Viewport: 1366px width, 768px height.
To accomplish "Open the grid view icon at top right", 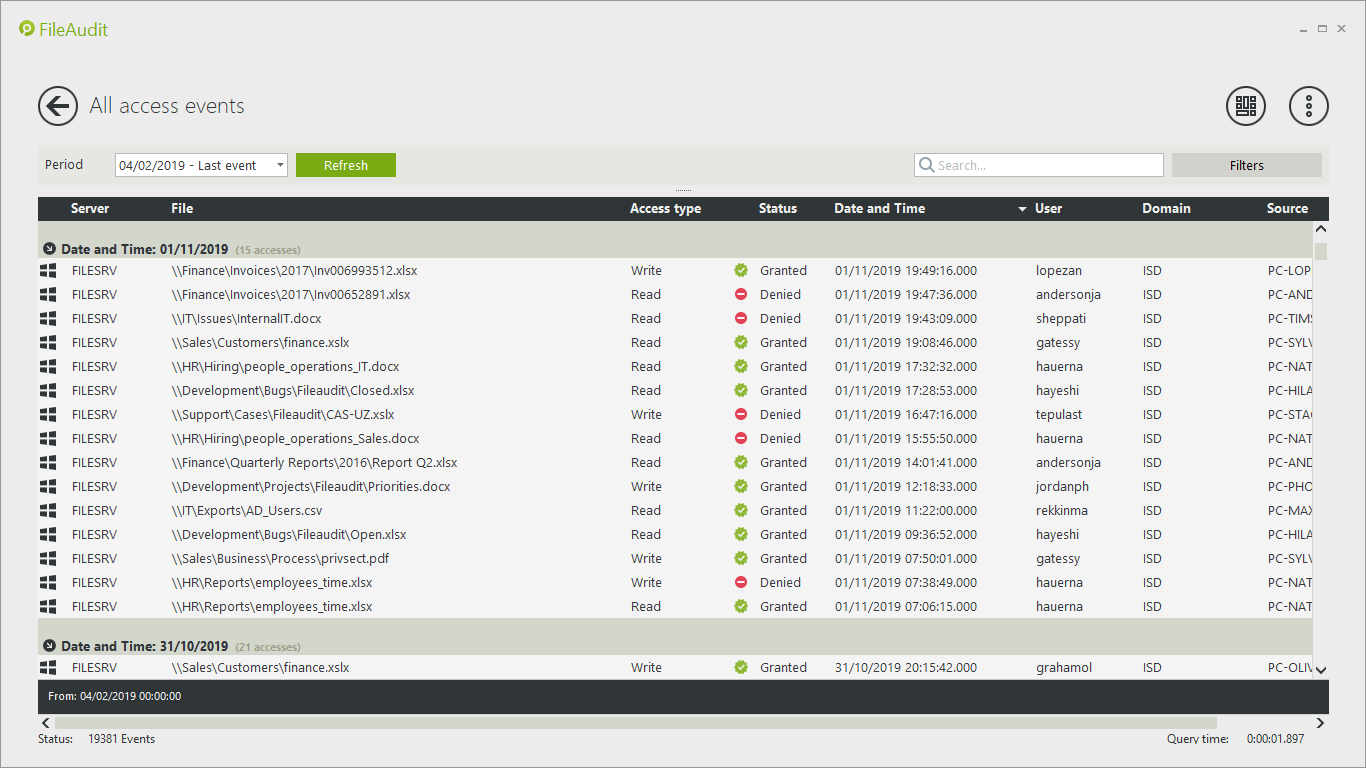I will [1246, 106].
